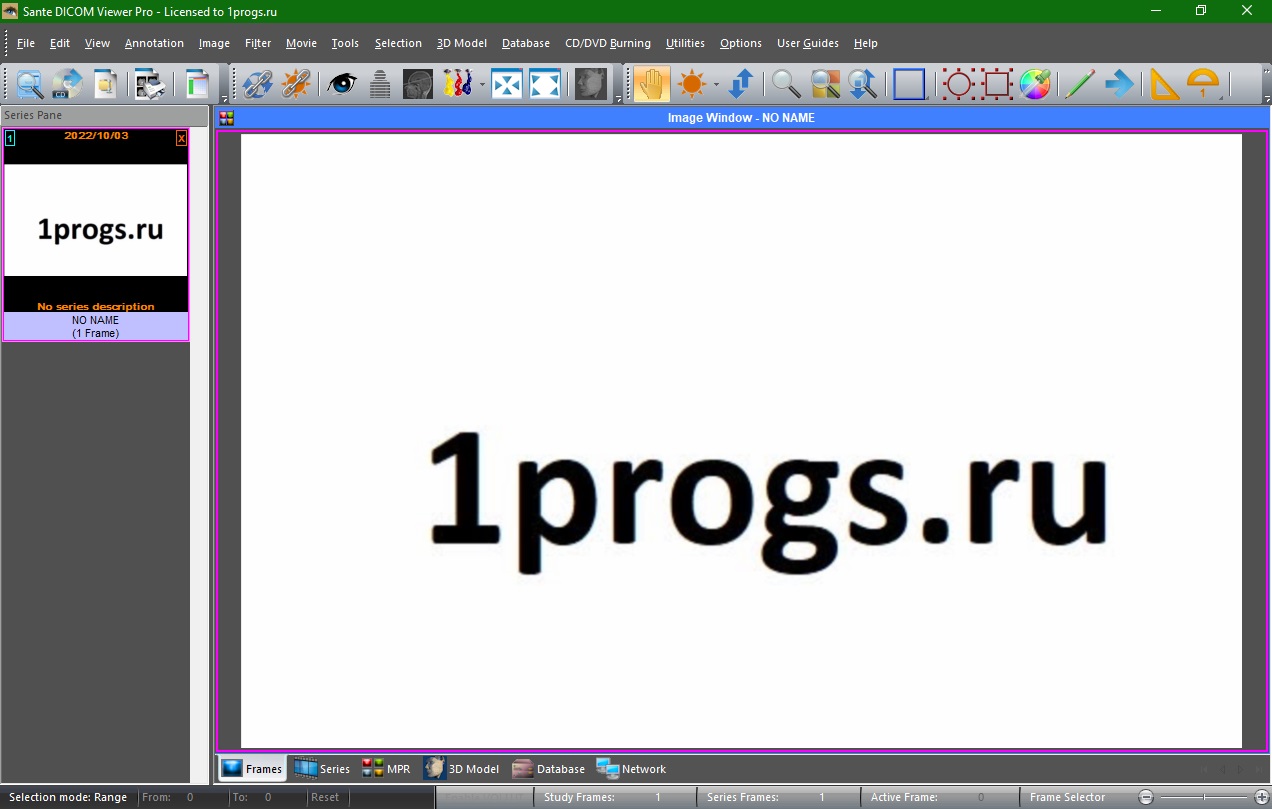Screen dimensions: 1272x809
Task: Click the blue arrow annotation tool
Action: tap(1119, 84)
